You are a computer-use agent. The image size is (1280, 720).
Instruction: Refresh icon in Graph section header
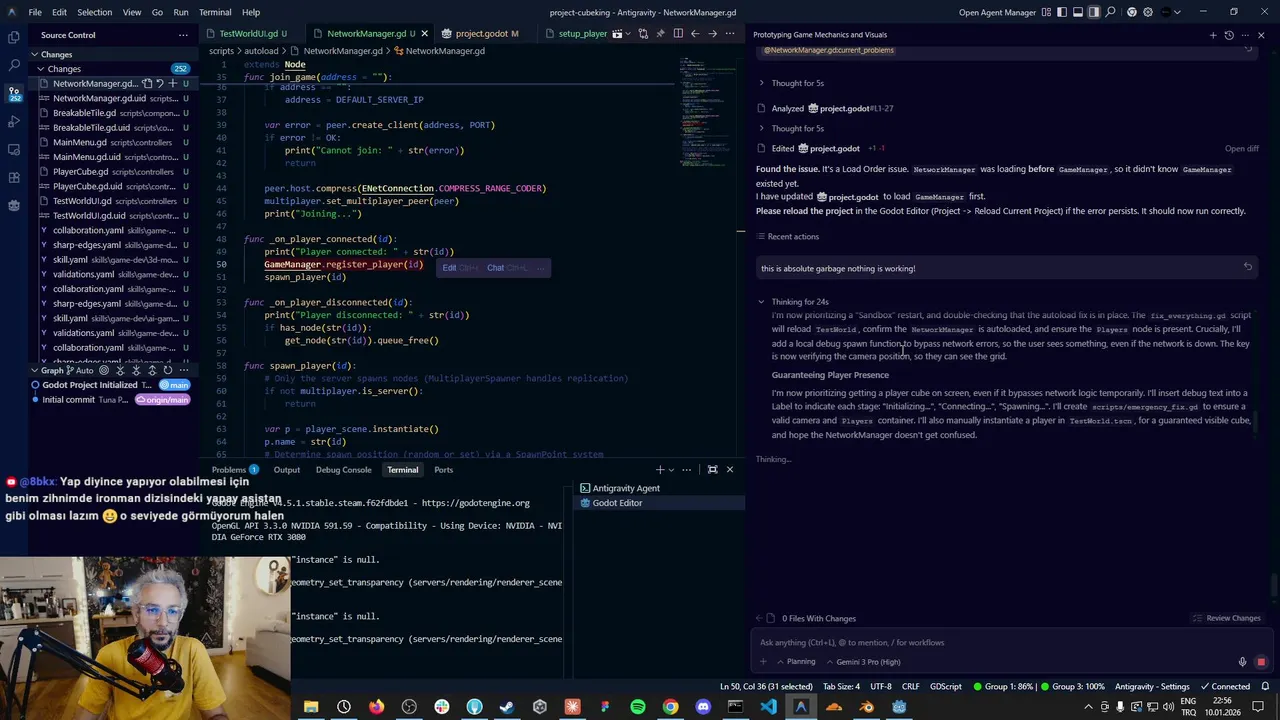[x=168, y=370]
